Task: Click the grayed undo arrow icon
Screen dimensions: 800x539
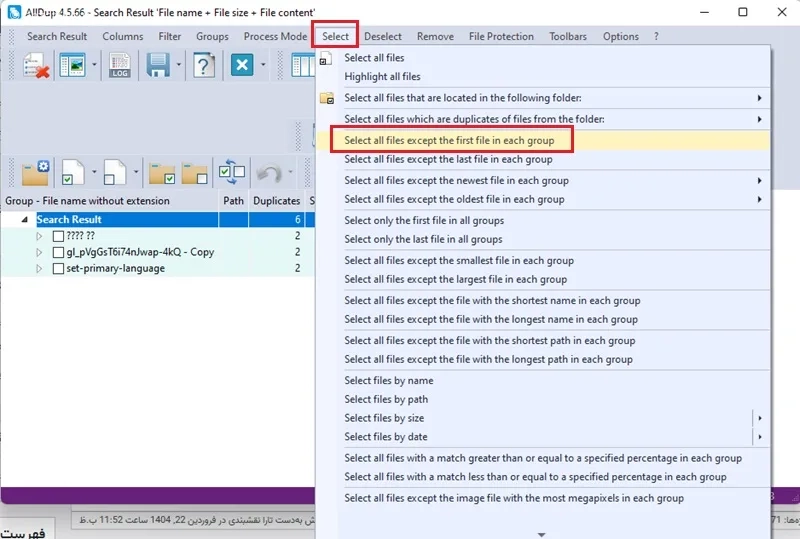Action: click(x=269, y=173)
